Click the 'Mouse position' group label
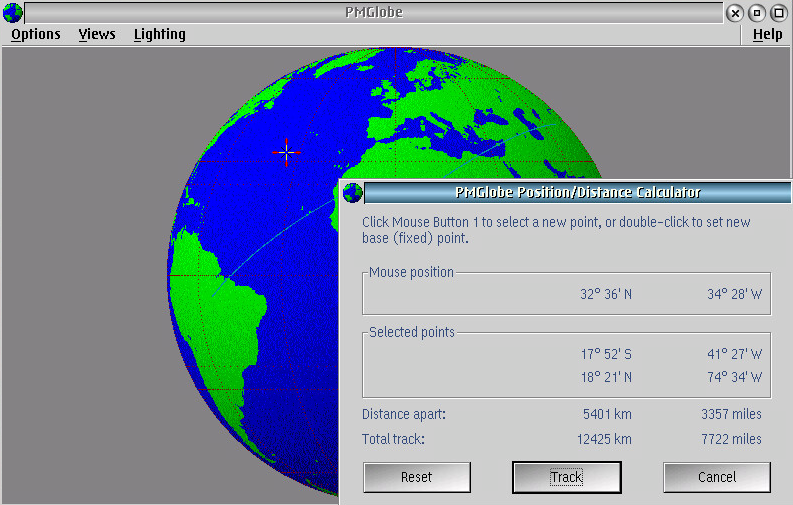Screen dimensions: 793x505 (x=411, y=272)
